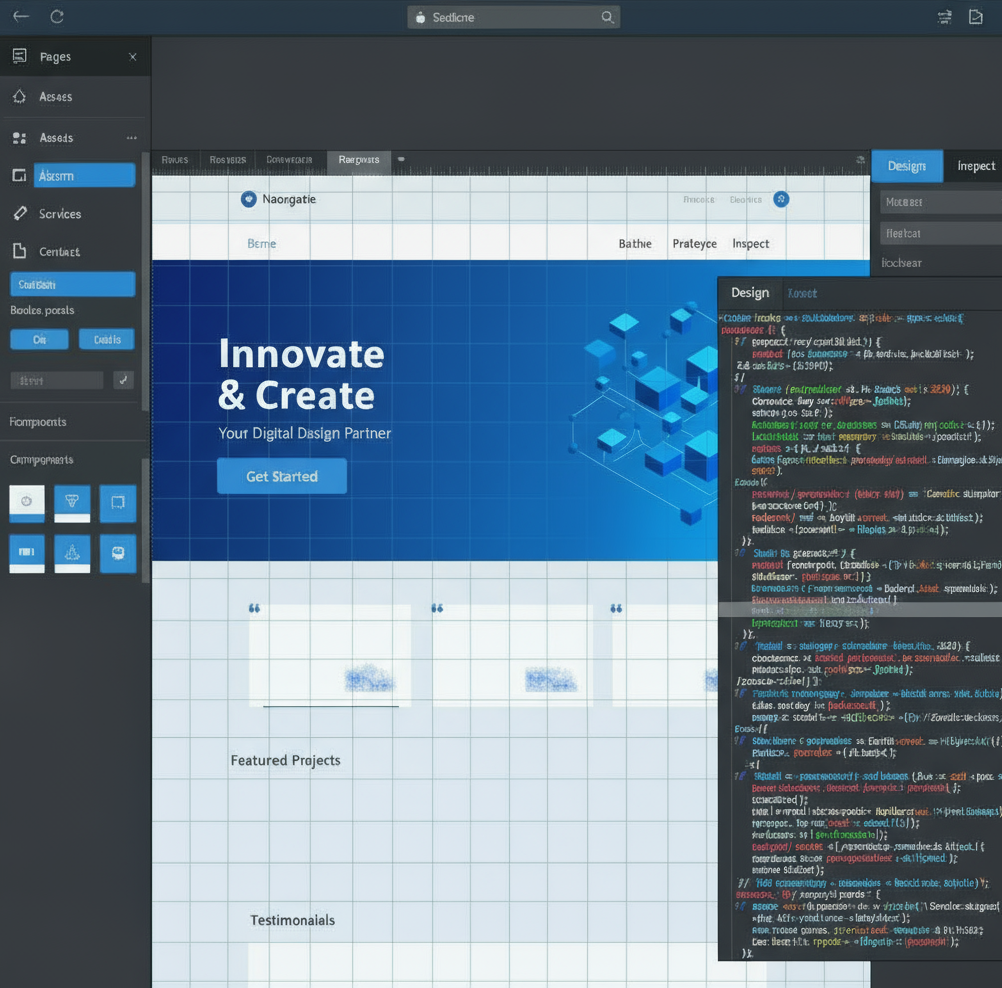Image resolution: width=1002 pixels, height=988 pixels.
Task: Click the back arrow in the top bar
Action: click(x=21, y=17)
